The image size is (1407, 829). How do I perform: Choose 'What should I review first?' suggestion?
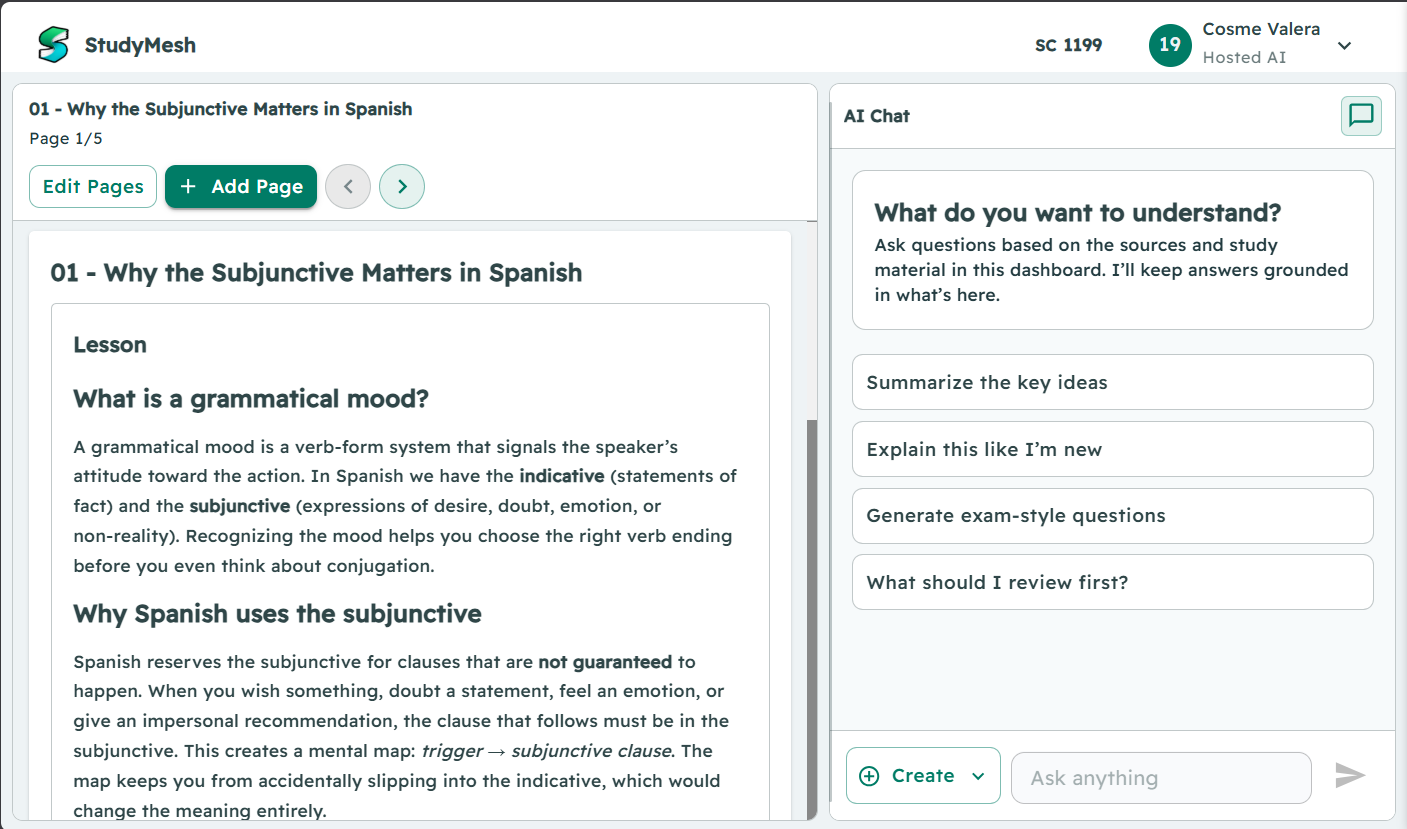pyautogui.click(x=1112, y=582)
